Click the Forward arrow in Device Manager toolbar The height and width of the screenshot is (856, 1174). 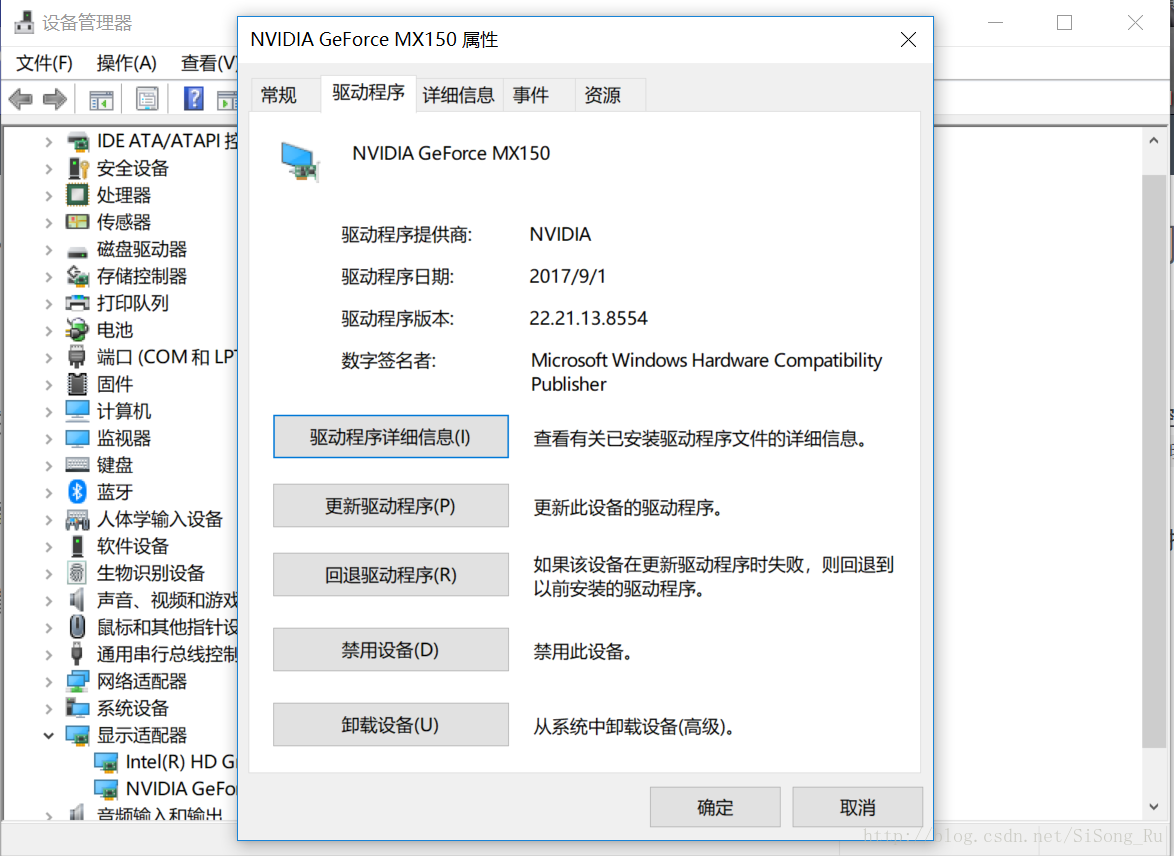click(x=55, y=99)
